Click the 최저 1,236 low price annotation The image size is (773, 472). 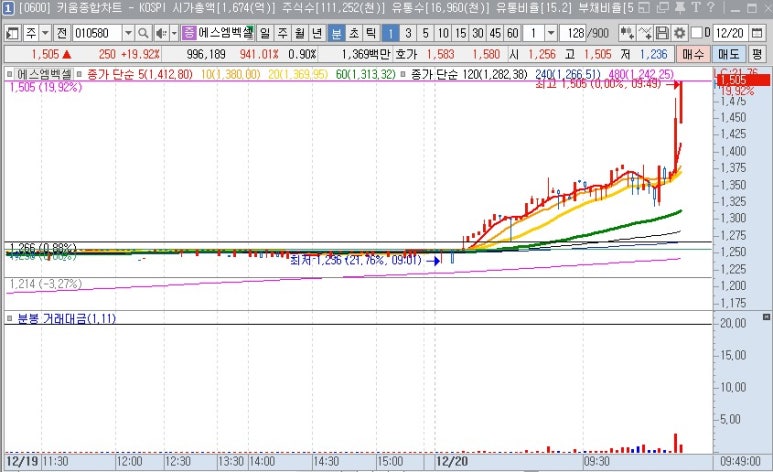click(356, 260)
